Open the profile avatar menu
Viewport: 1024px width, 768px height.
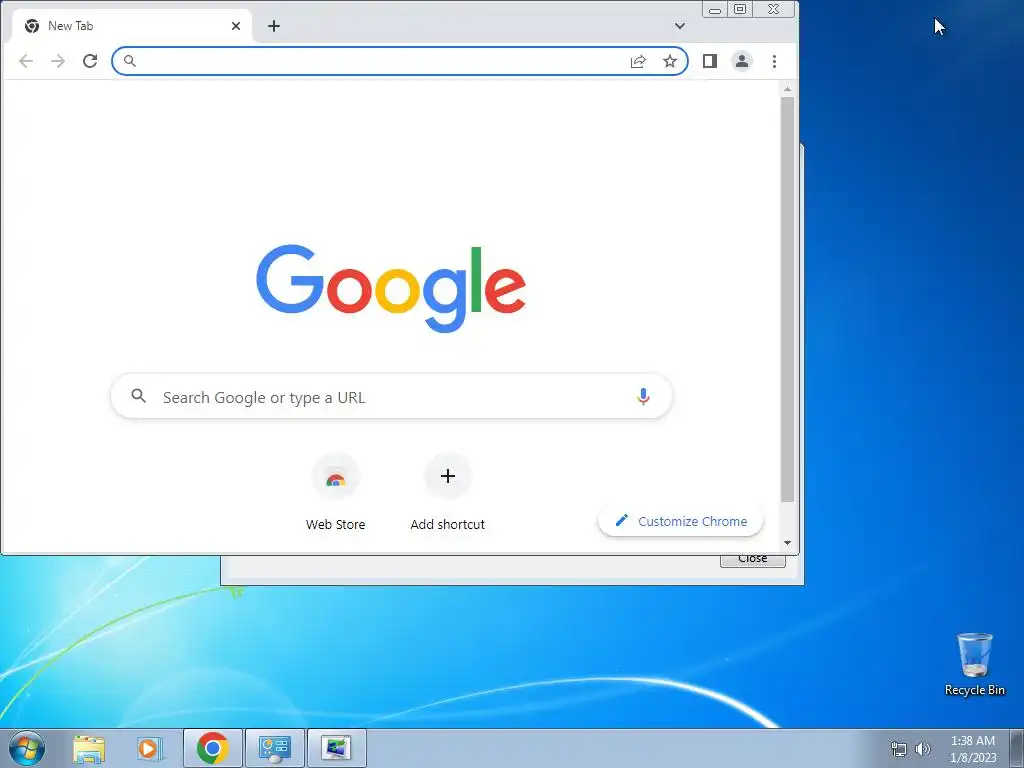coord(742,61)
